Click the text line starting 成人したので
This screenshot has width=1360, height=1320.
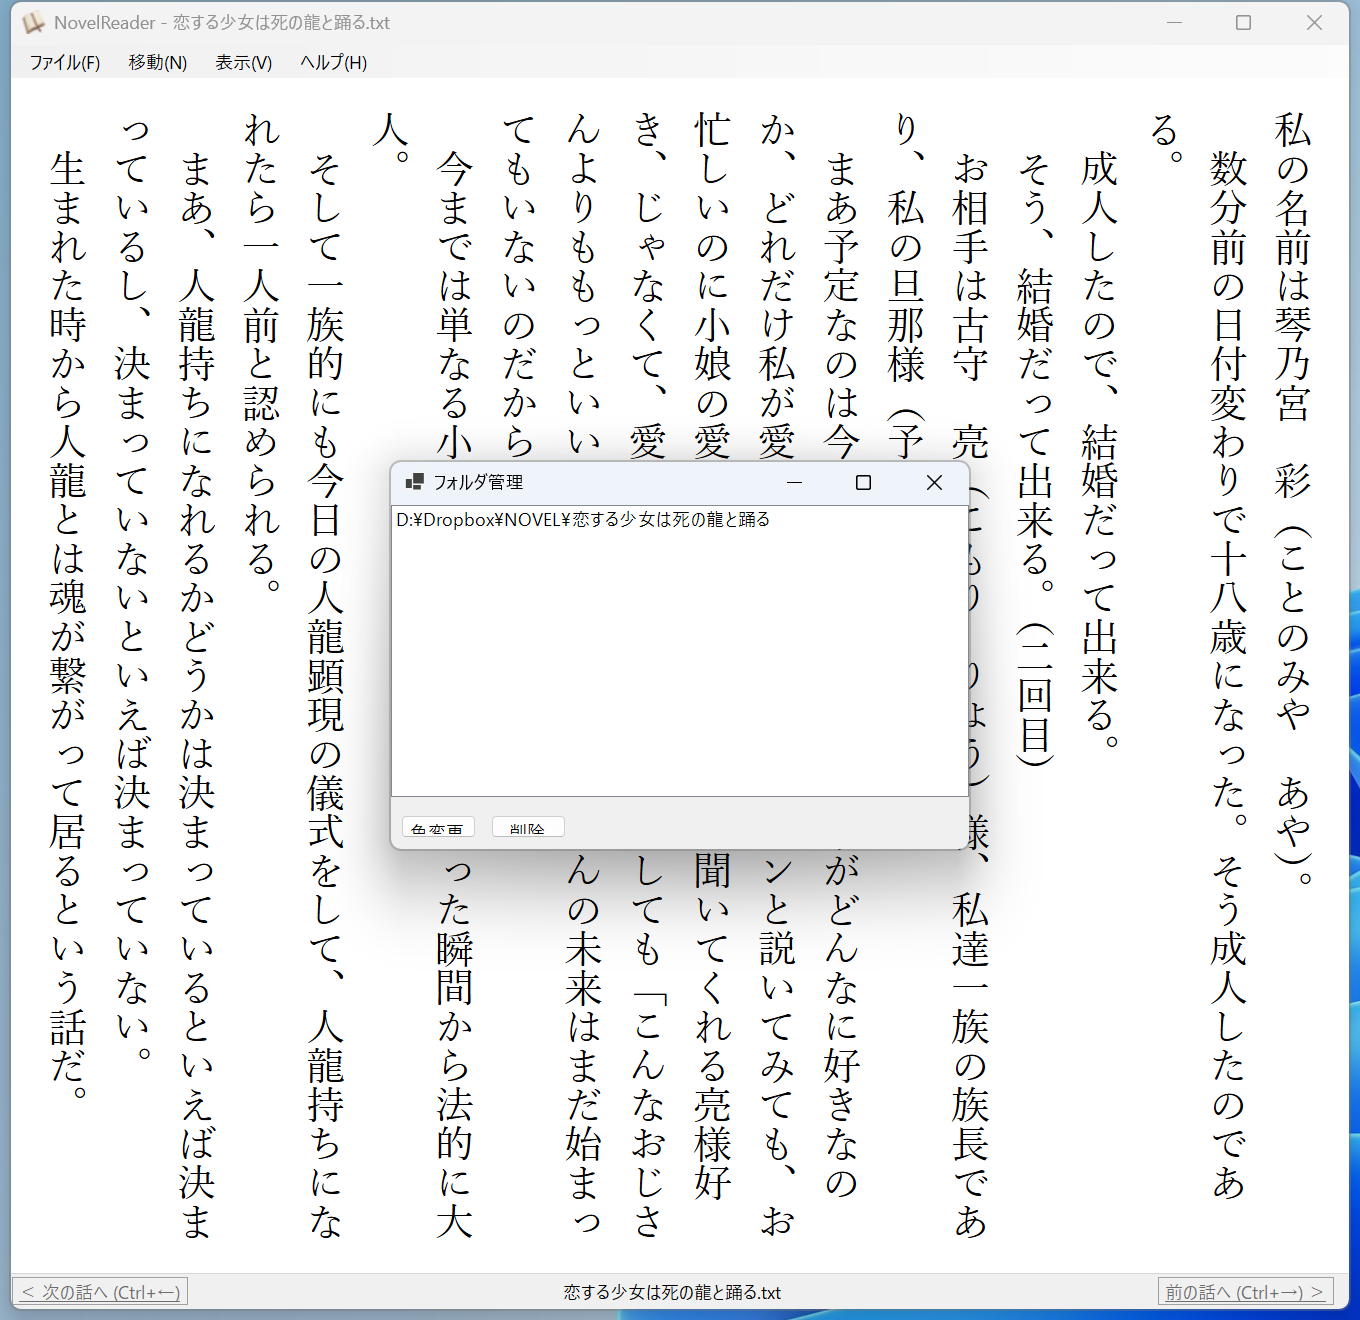pyautogui.click(x=1099, y=451)
